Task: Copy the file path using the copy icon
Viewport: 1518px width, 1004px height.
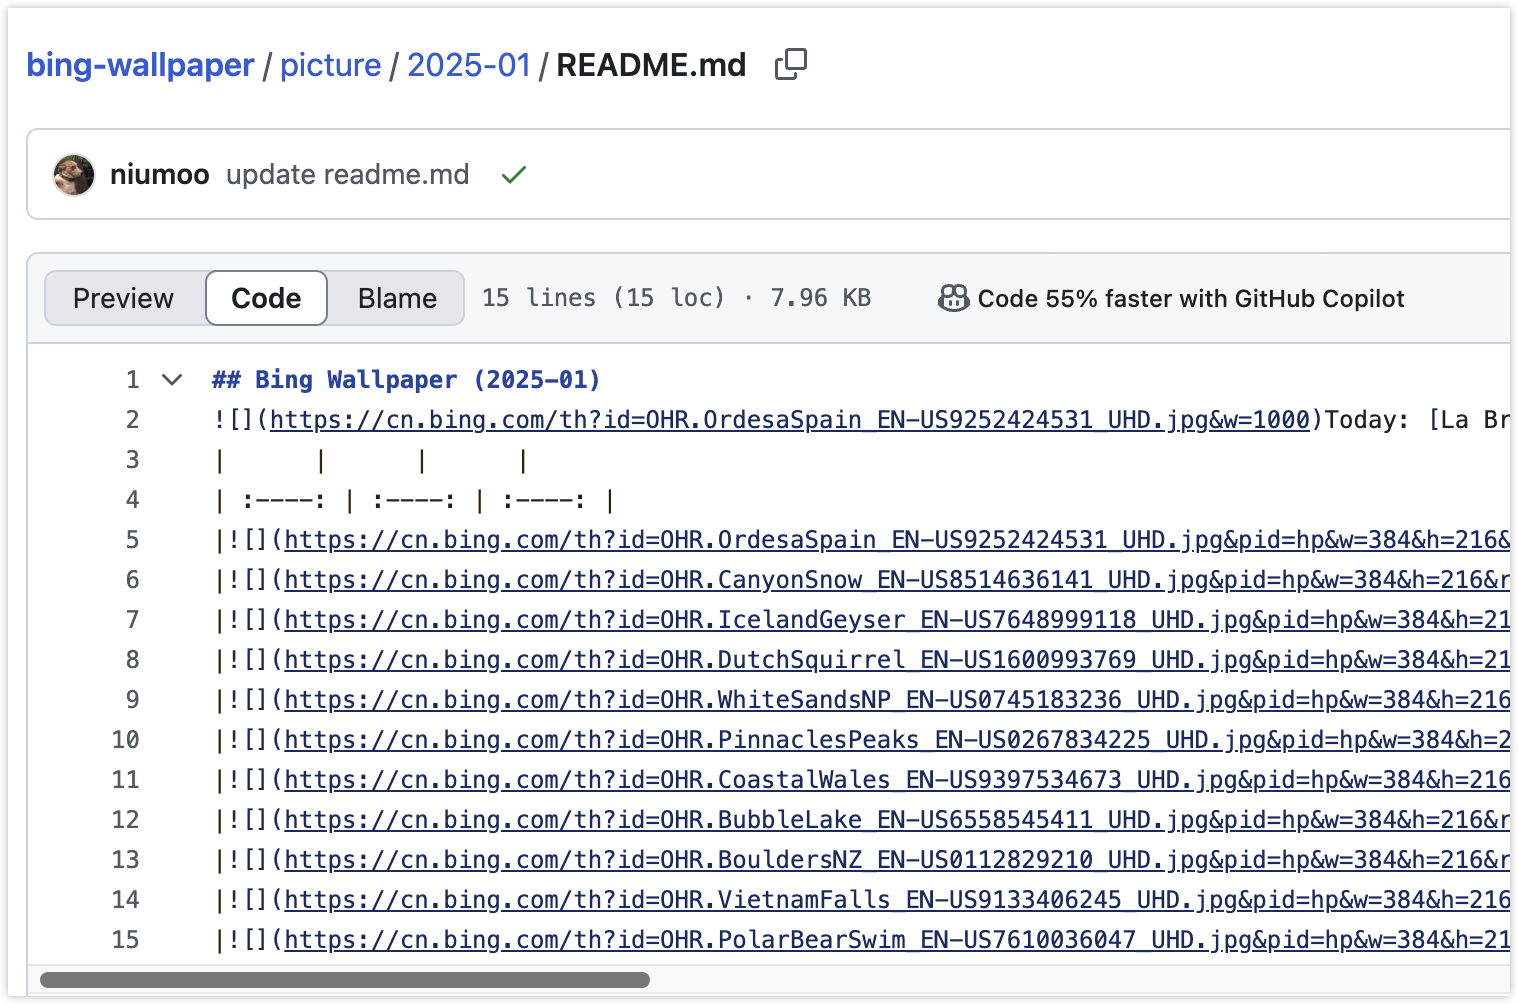Action: [790, 65]
